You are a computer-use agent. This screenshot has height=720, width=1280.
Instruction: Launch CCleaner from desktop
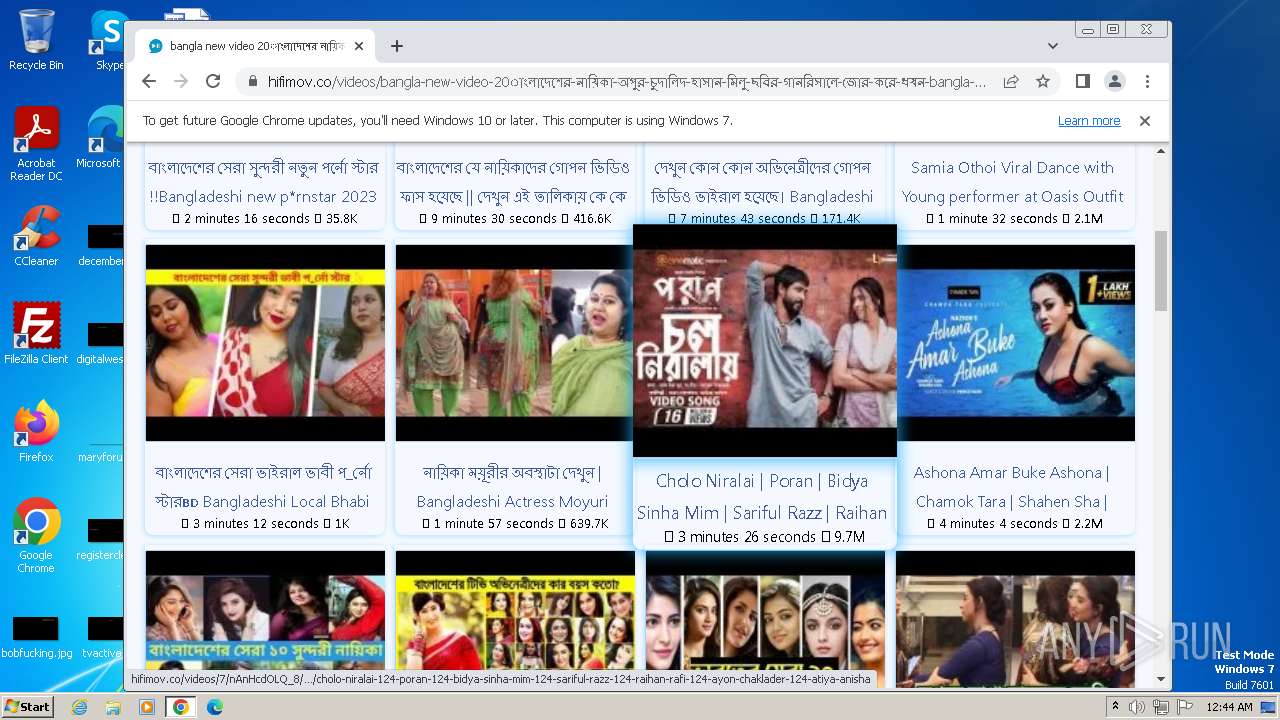36,236
